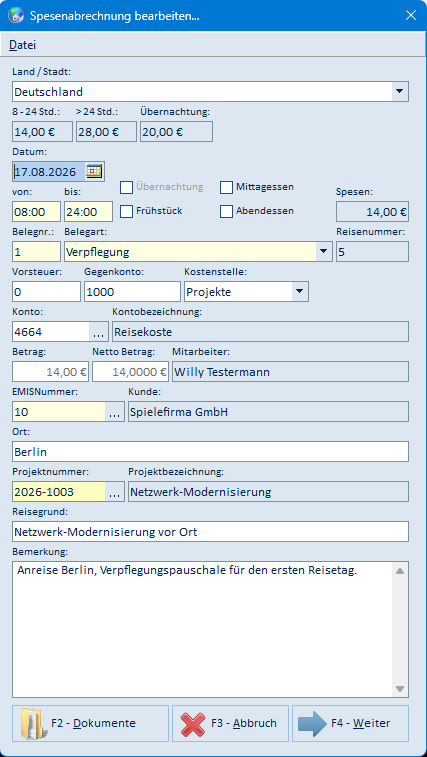This screenshot has height=757, width=427.
Task: Click the Reisegrund text field
Action: pos(210,532)
